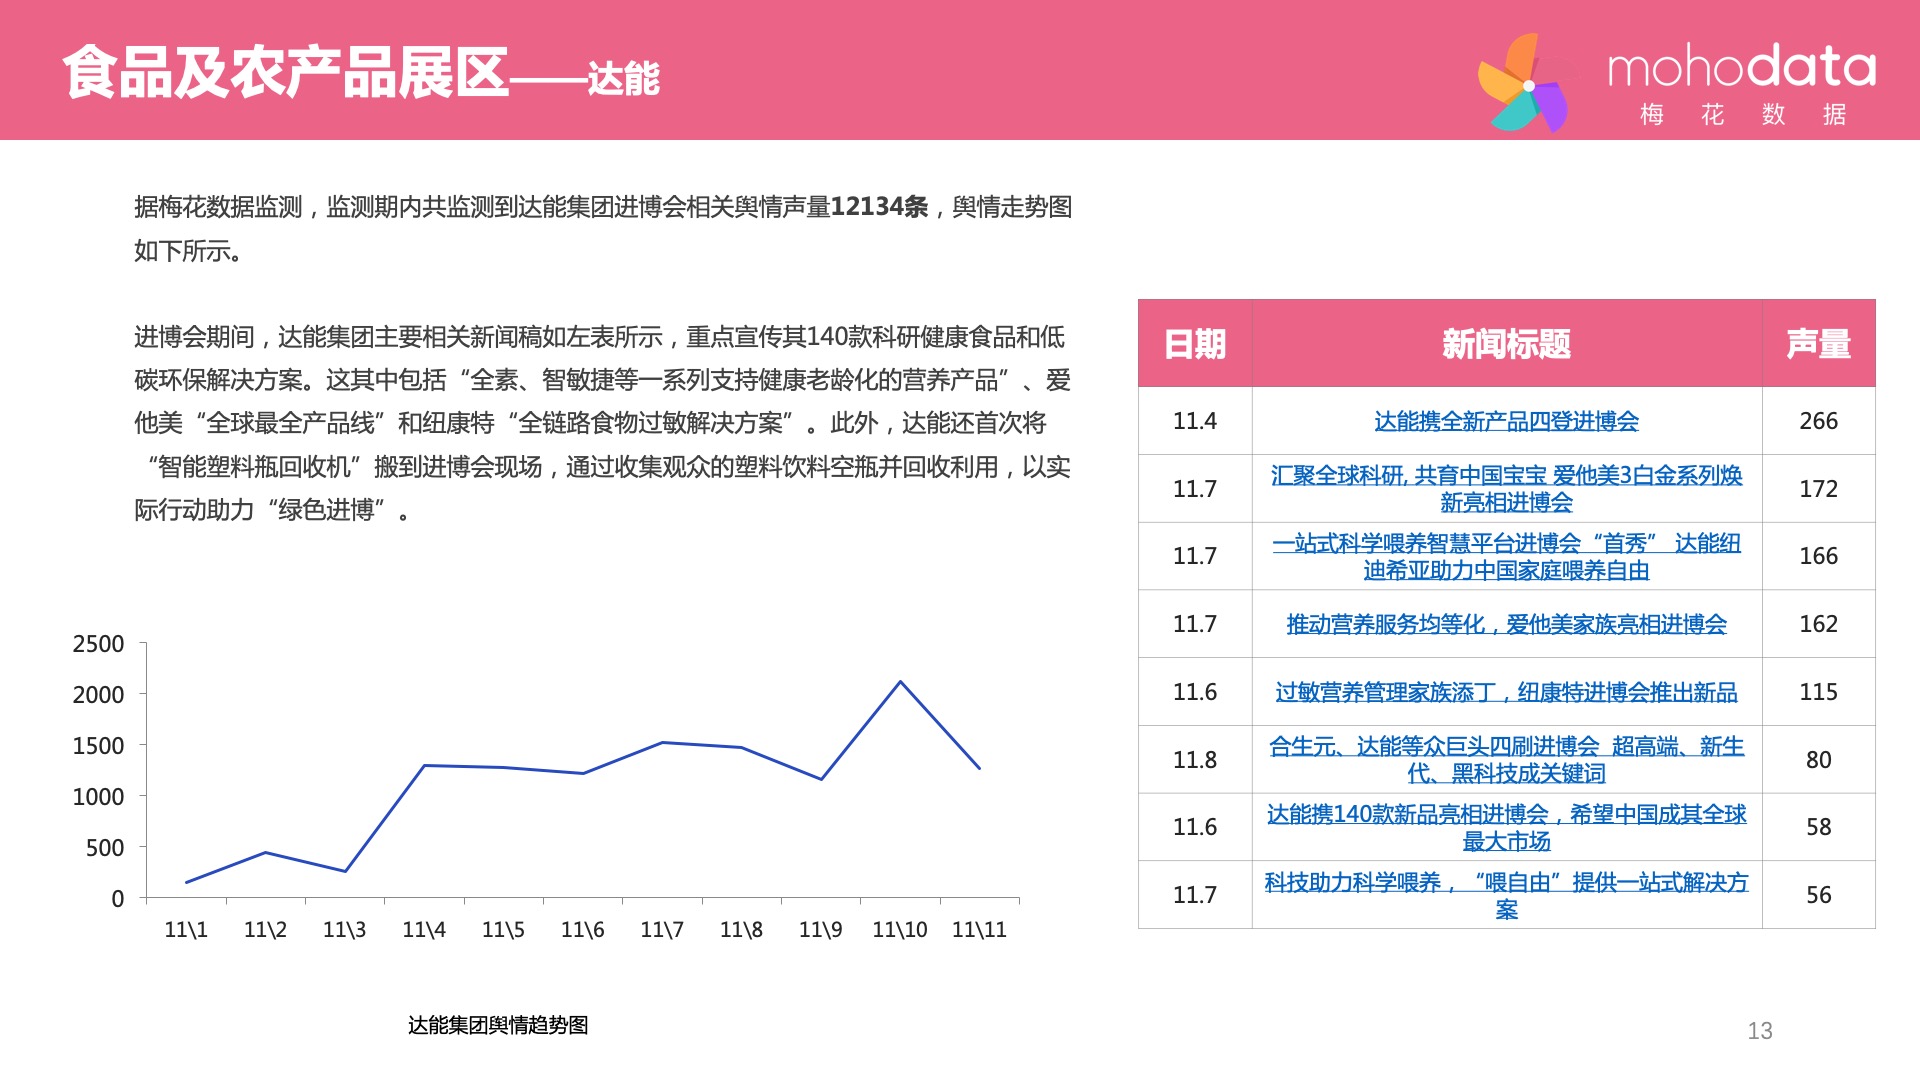This screenshot has width=1920, height=1080.
Task: Select the 172 volume cell
Action: click(x=1818, y=489)
